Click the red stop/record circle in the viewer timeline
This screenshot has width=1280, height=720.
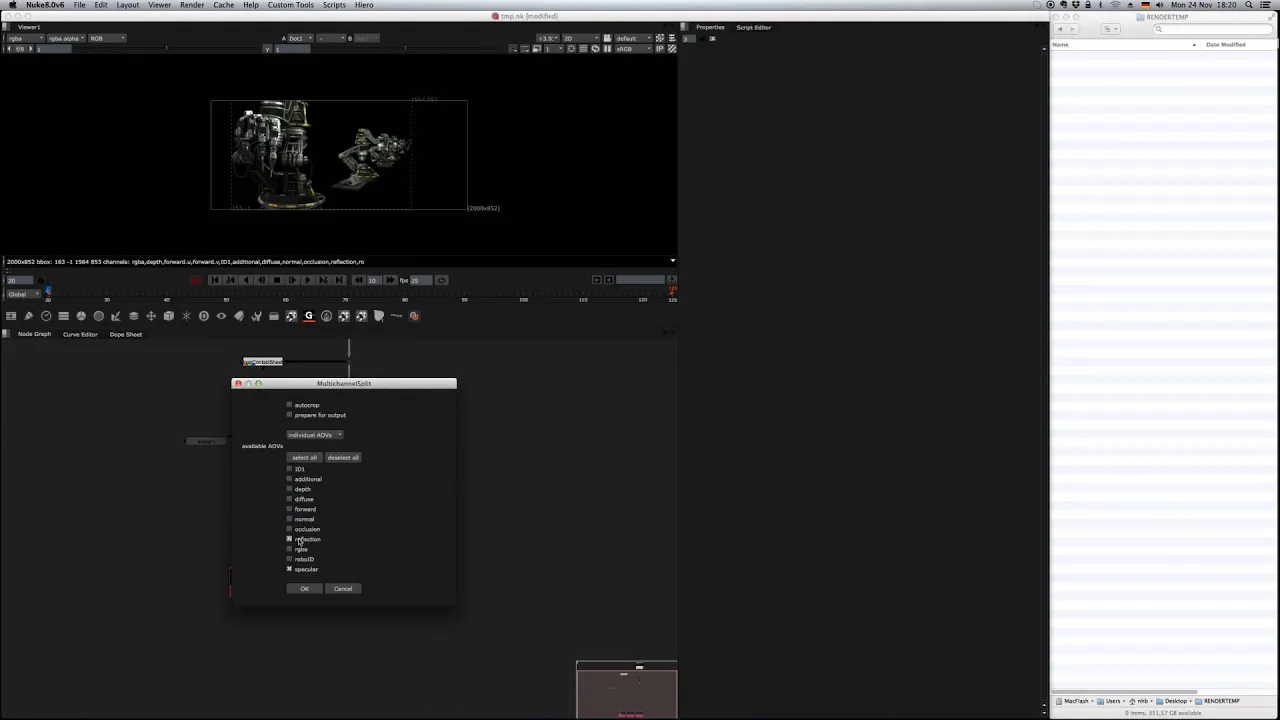pyautogui.click(x=196, y=280)
